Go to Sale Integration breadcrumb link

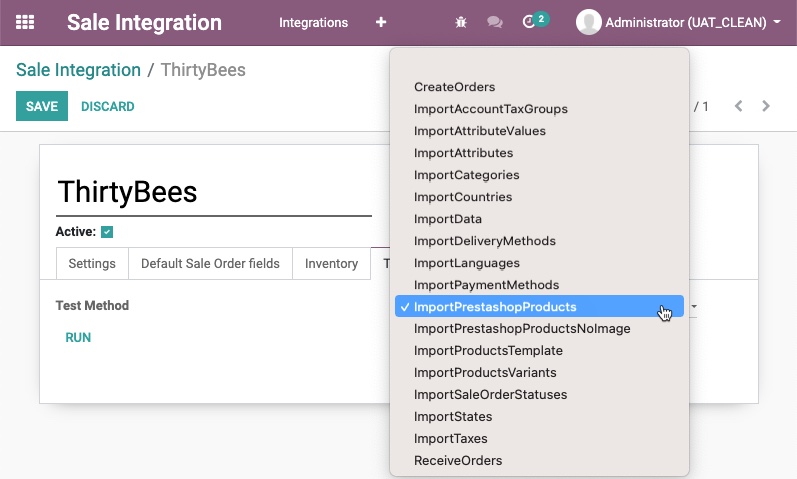tap(78, 70)
